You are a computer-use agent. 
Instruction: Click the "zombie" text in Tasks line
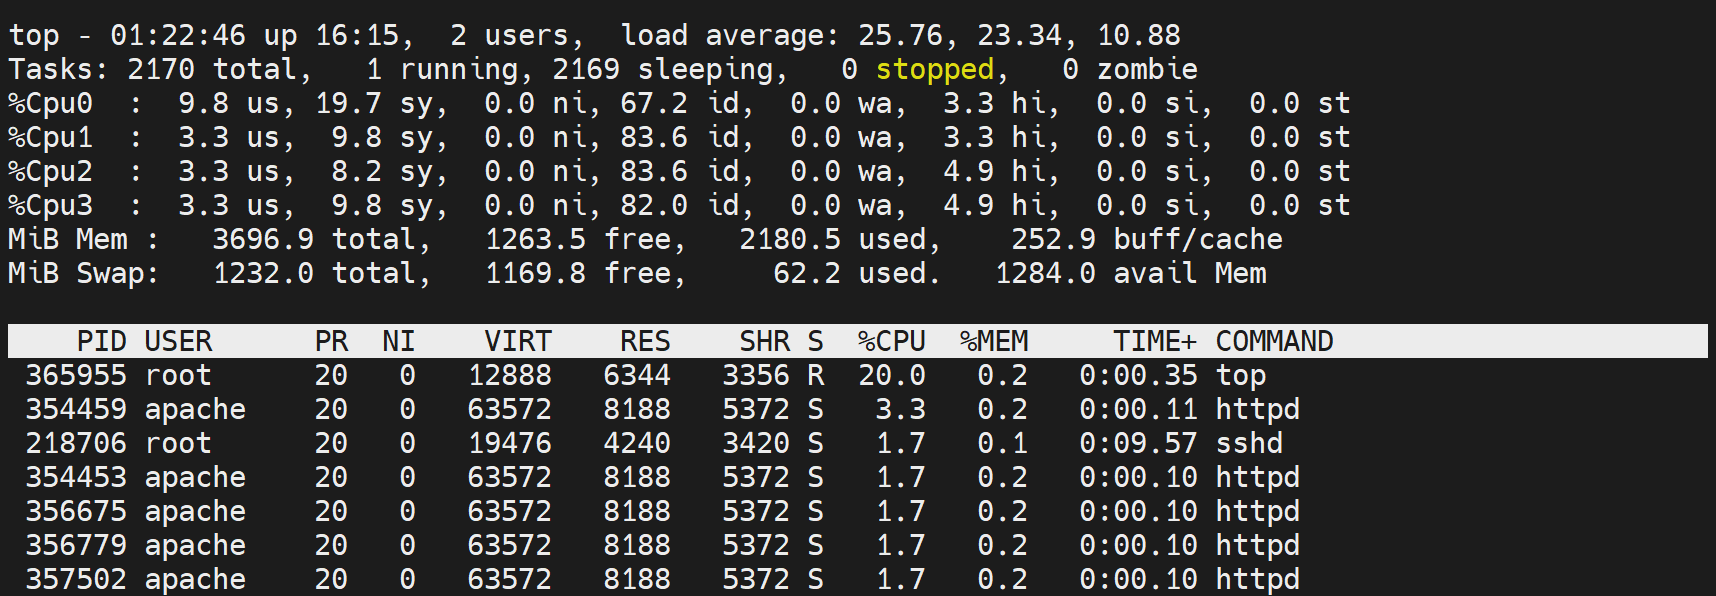point(1146,69)
